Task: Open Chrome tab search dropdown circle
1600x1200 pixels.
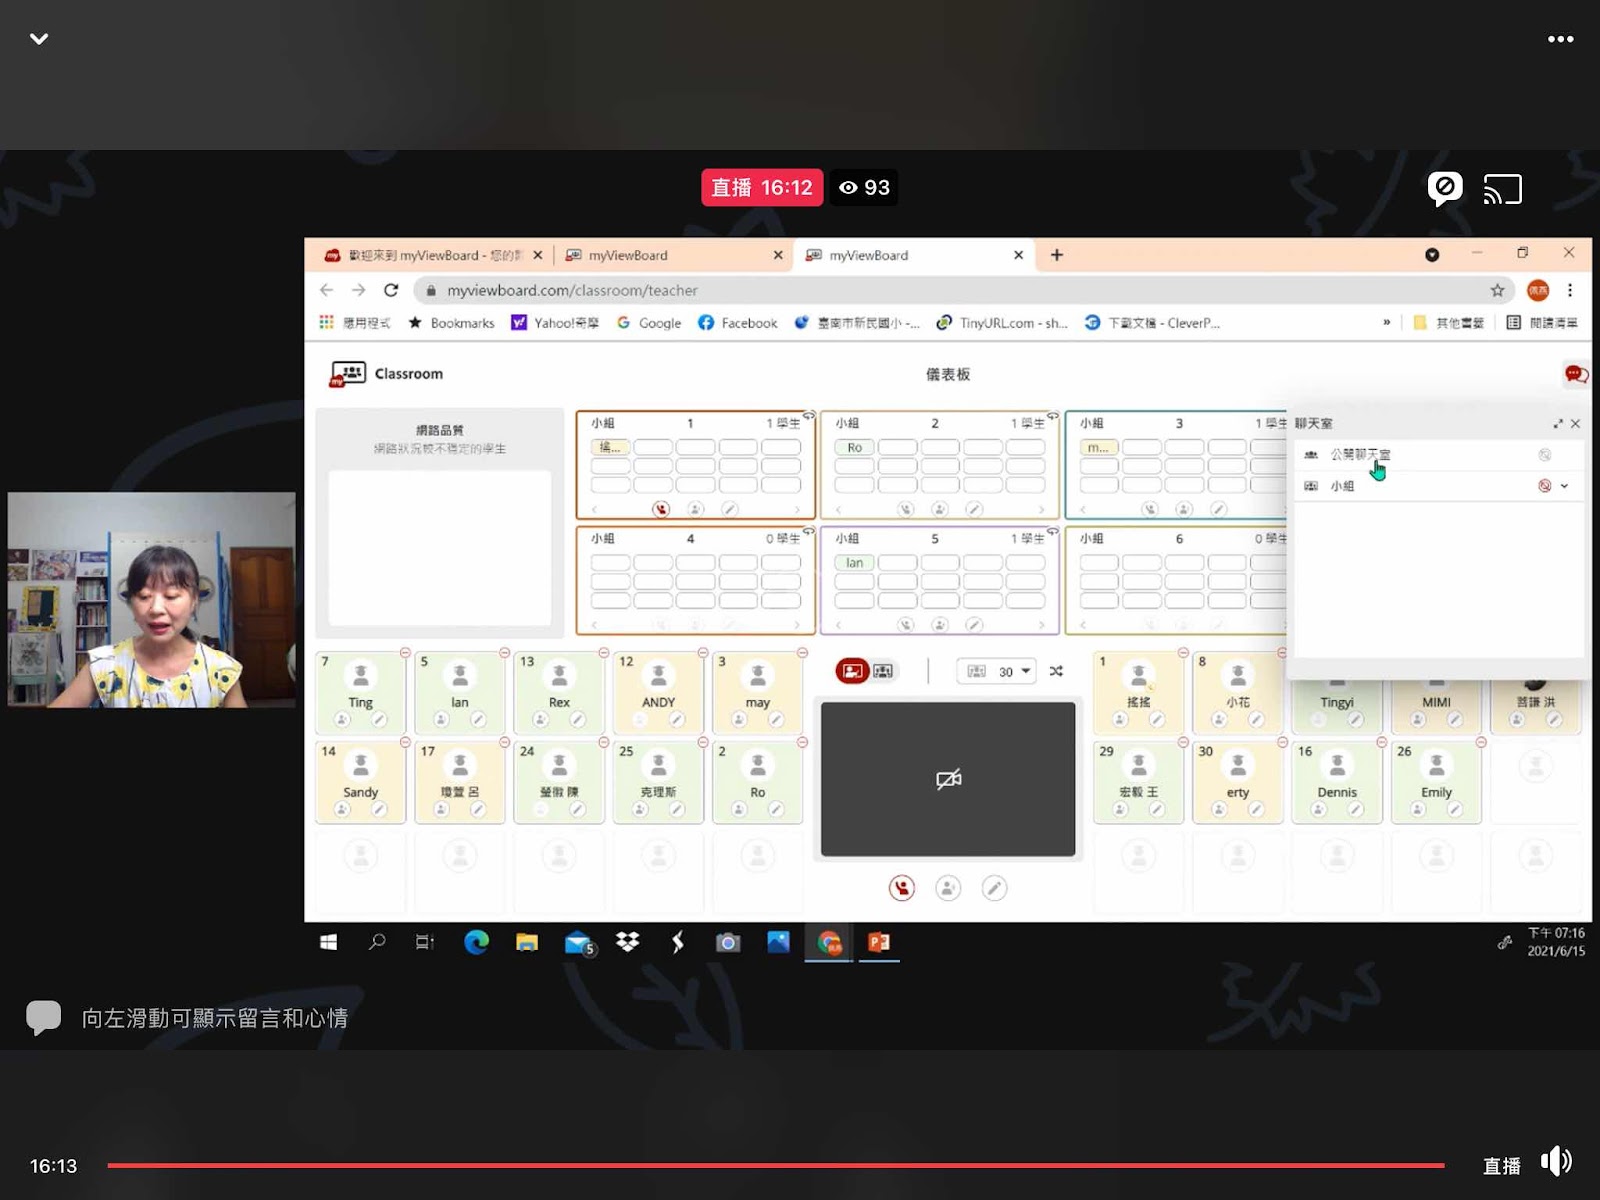Action: 1432,255
